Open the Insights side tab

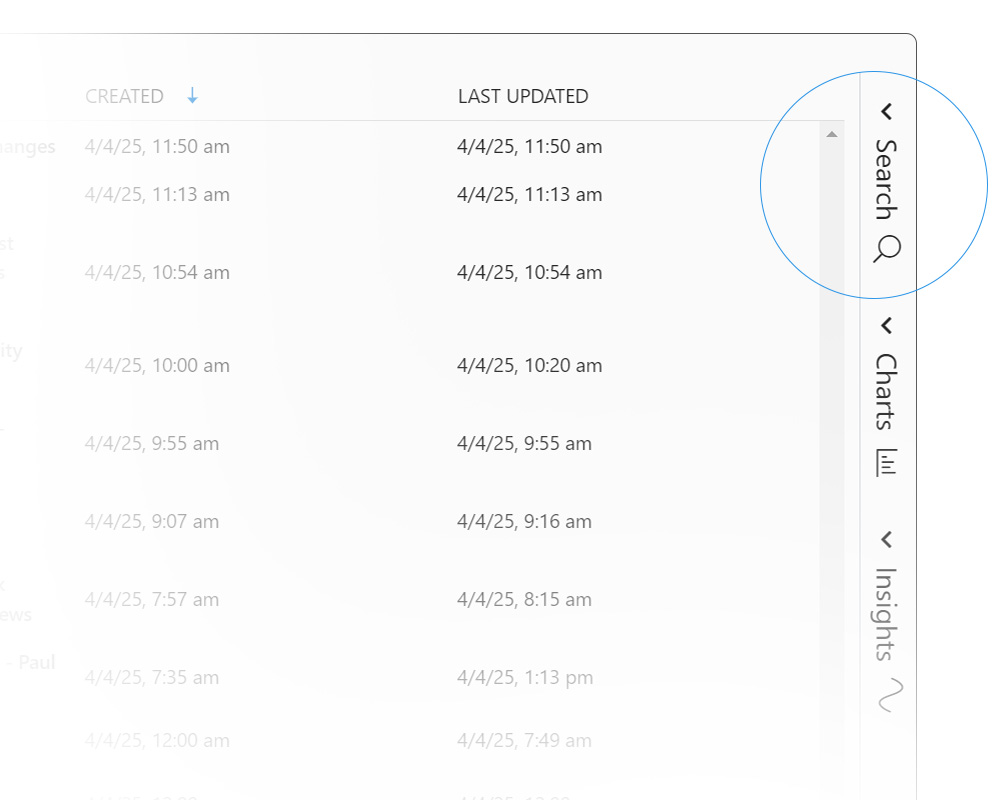pos(886,613)
